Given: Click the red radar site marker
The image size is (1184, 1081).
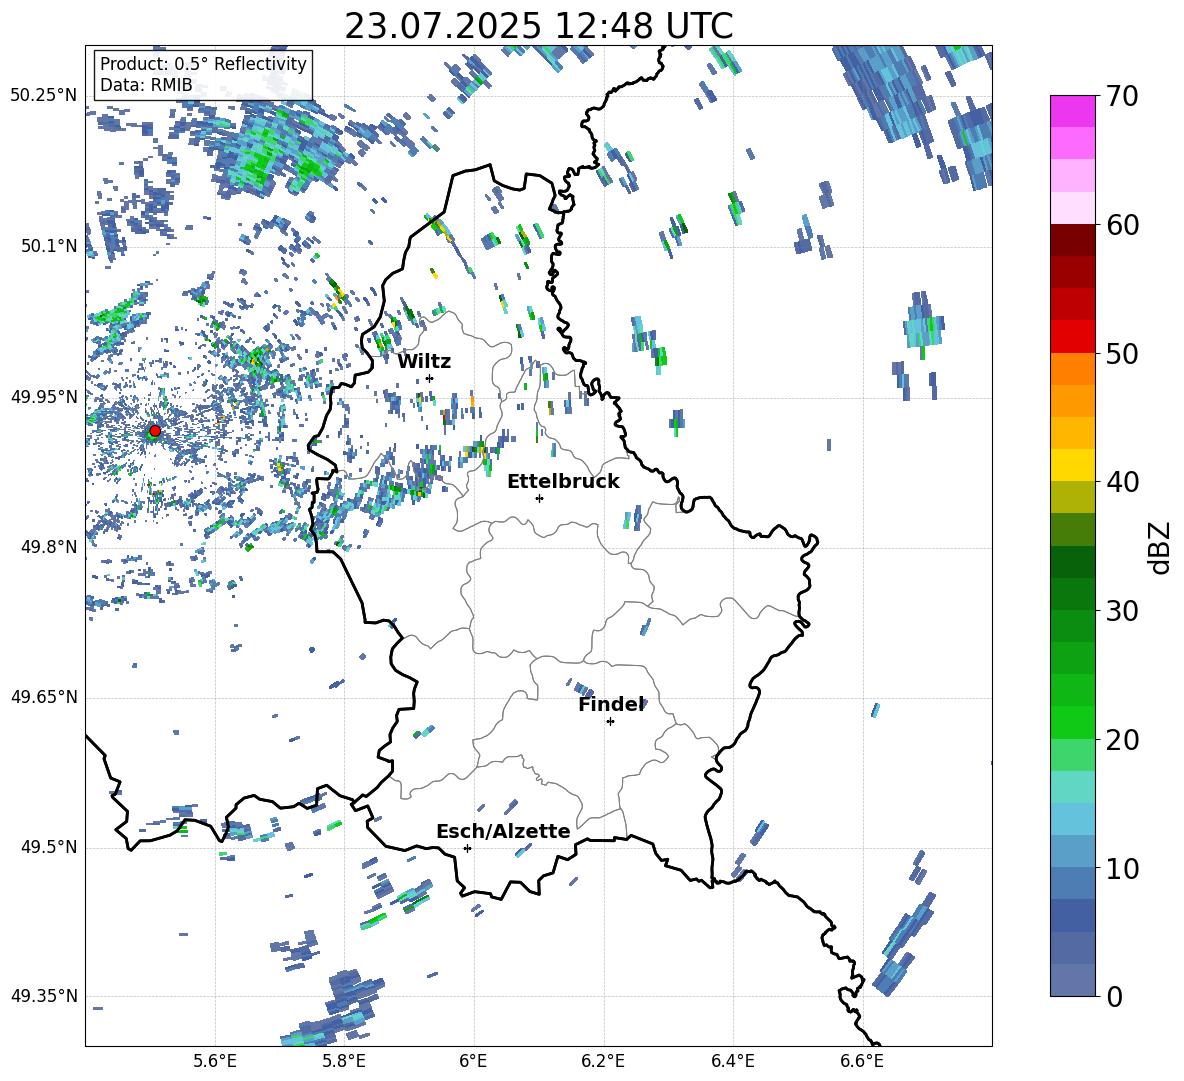Looking at the screenshot, I should tap(155, 431).
